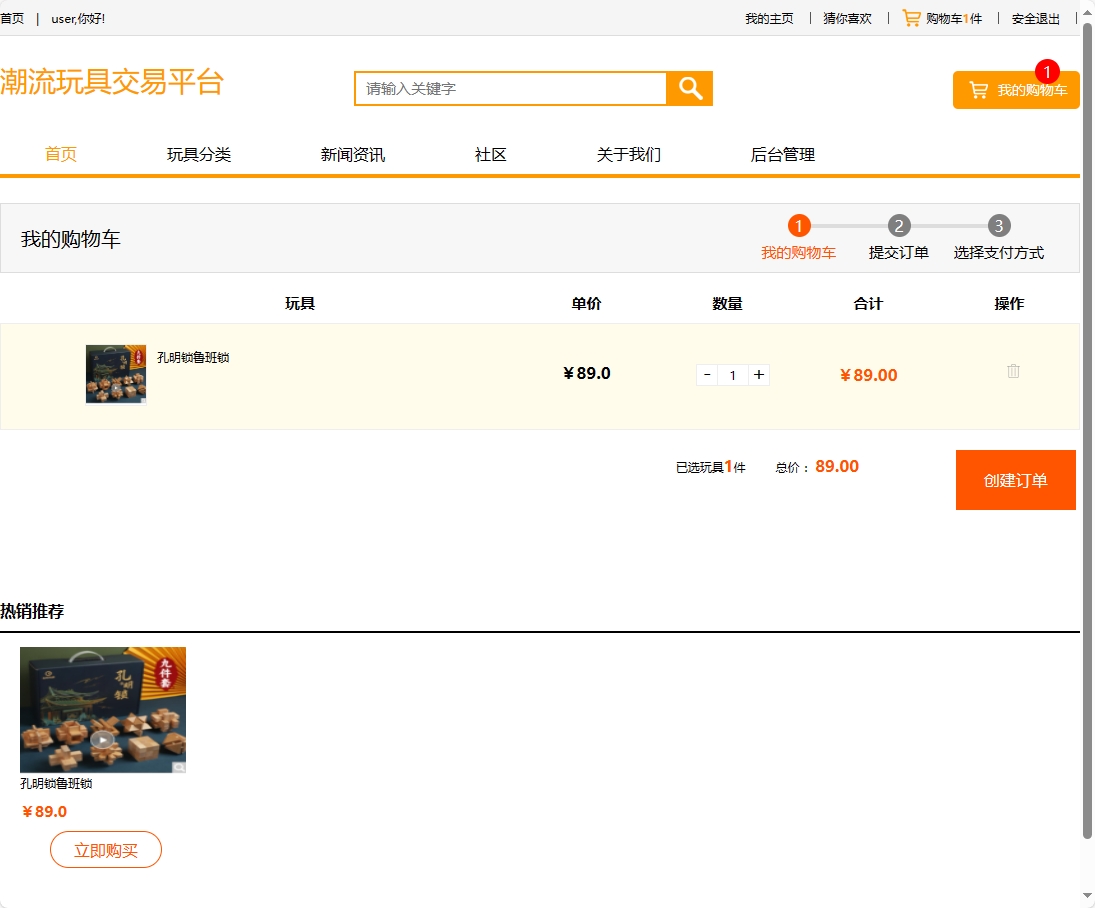Click 立即购买 under the recommended product
The width and height of the screenshot is (1095, 908).
pyautogui.click(x=106, y=849)
